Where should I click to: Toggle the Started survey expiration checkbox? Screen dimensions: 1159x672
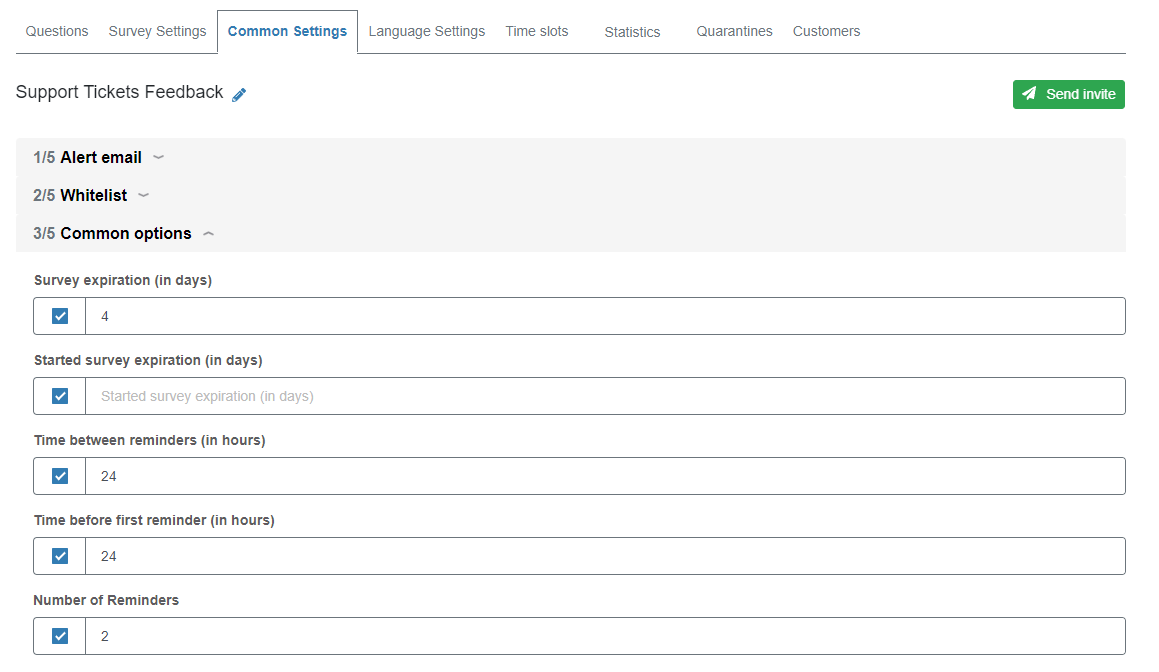[60, 396]
